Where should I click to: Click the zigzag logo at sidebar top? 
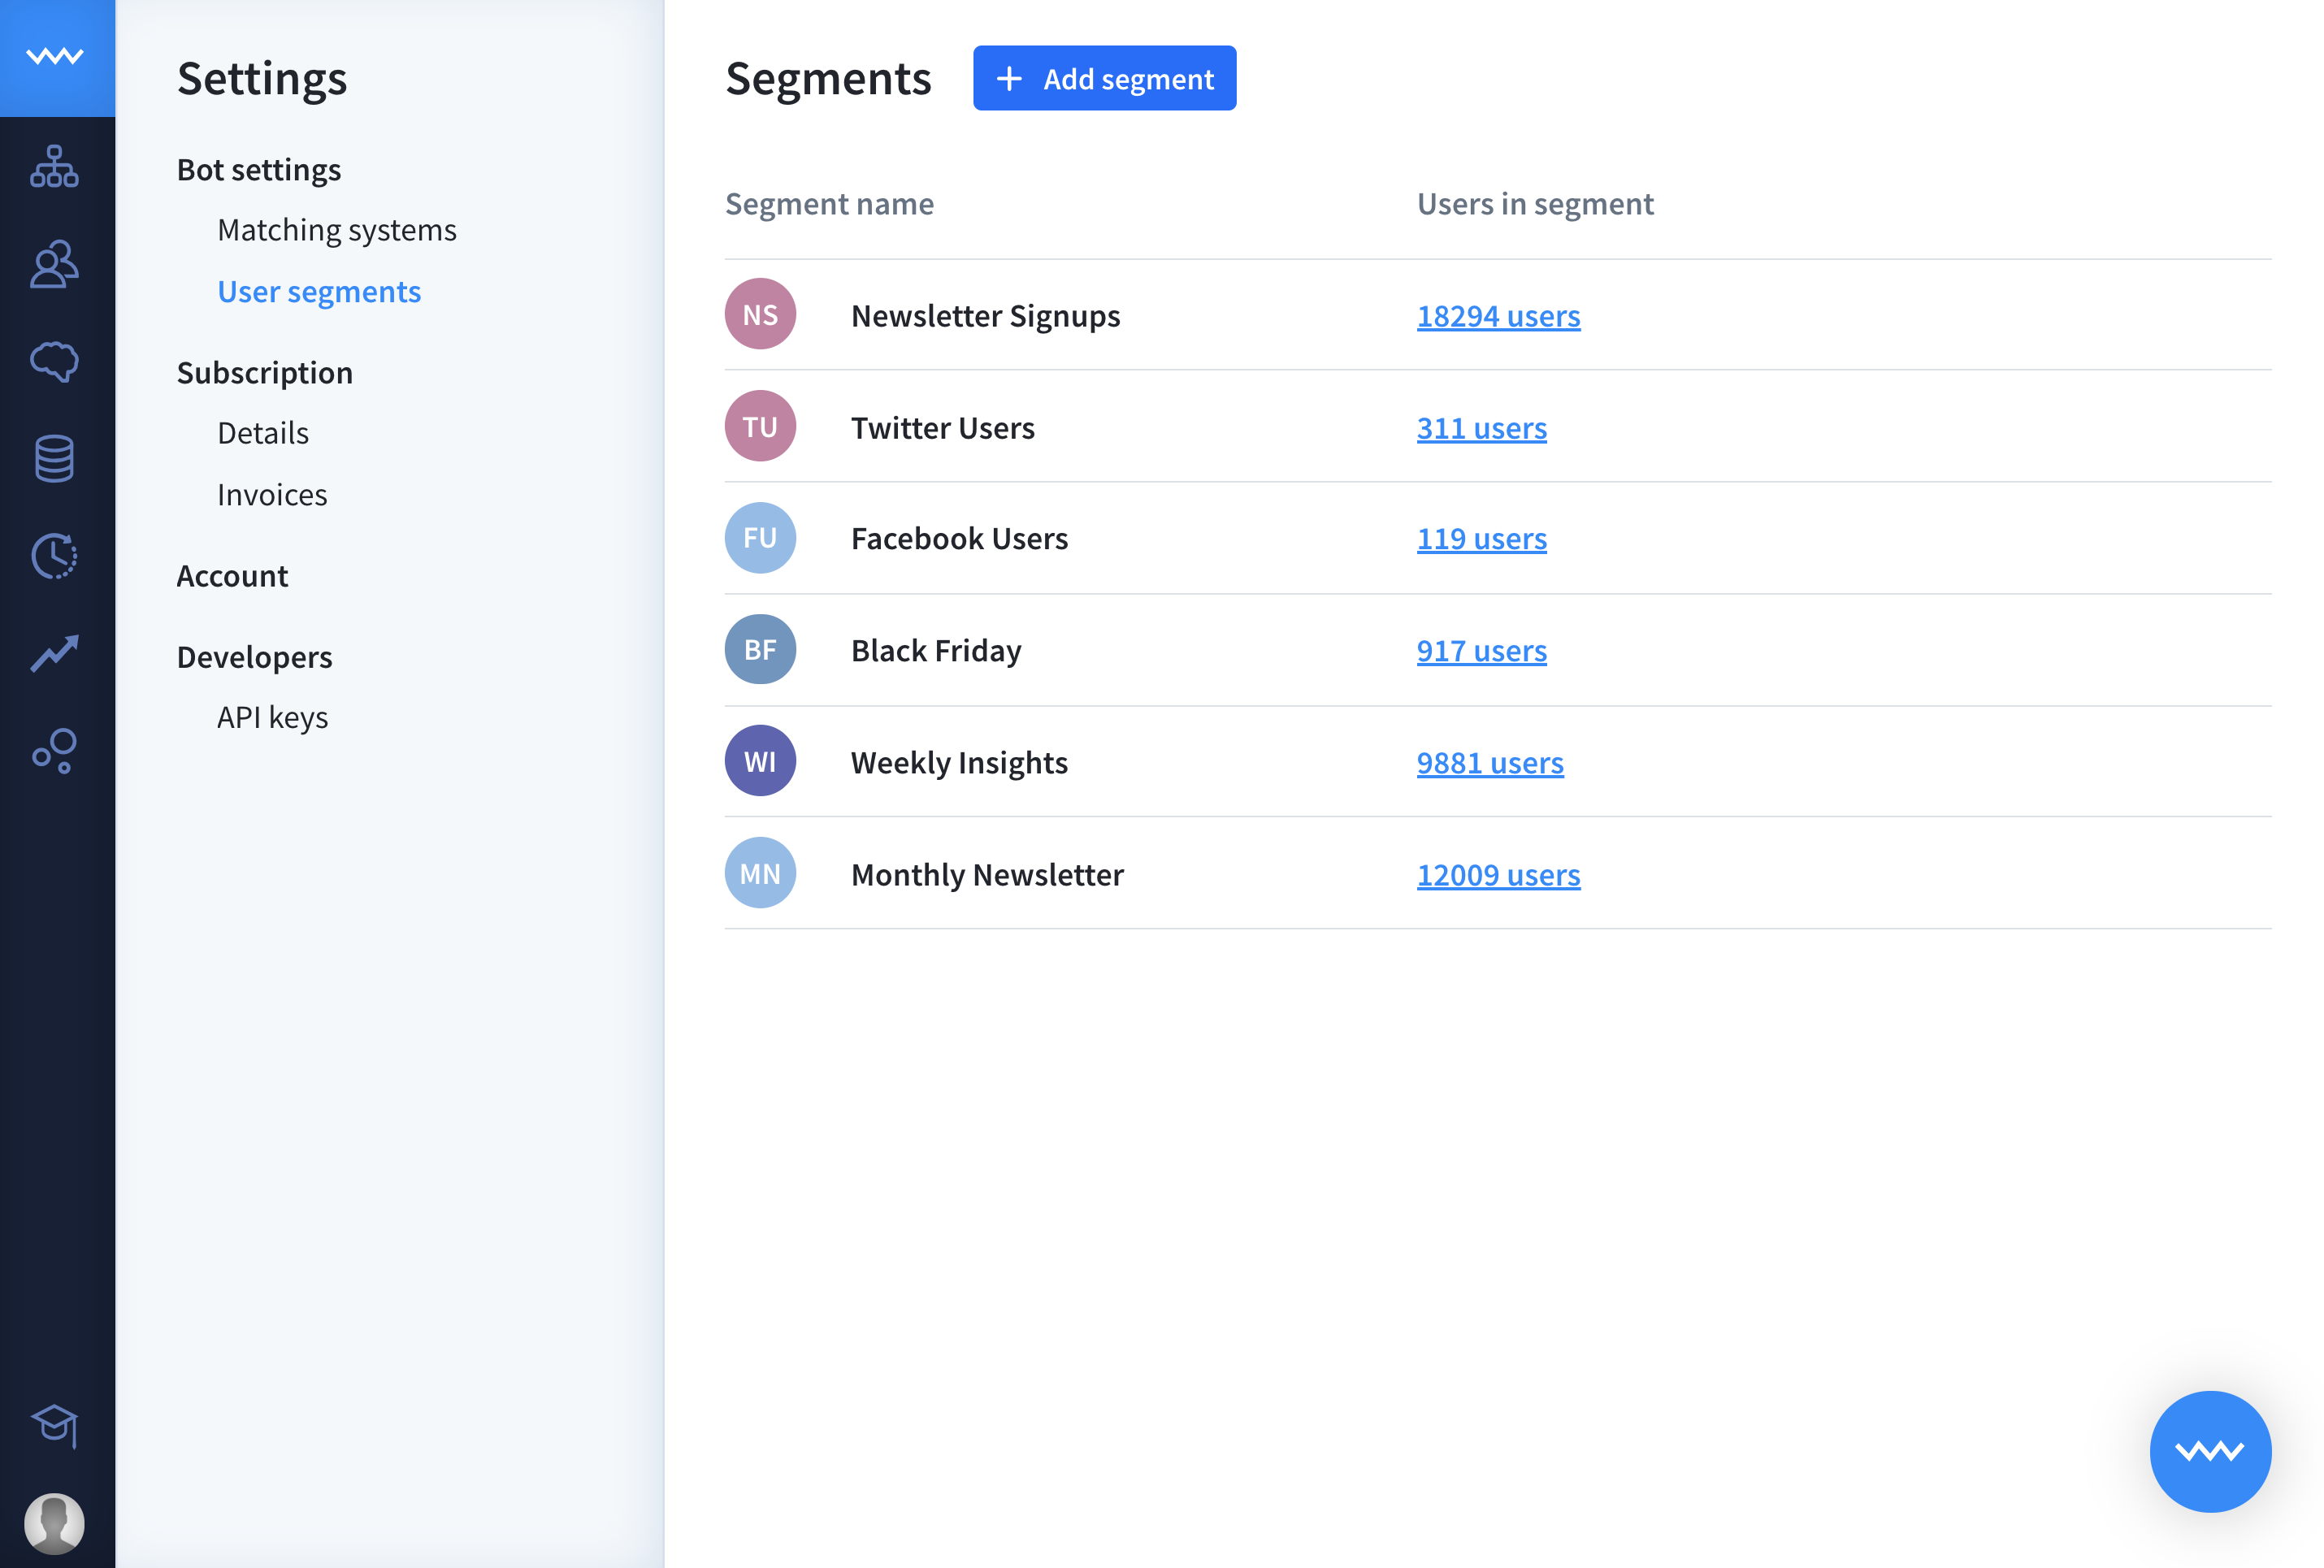pos(57,57)
